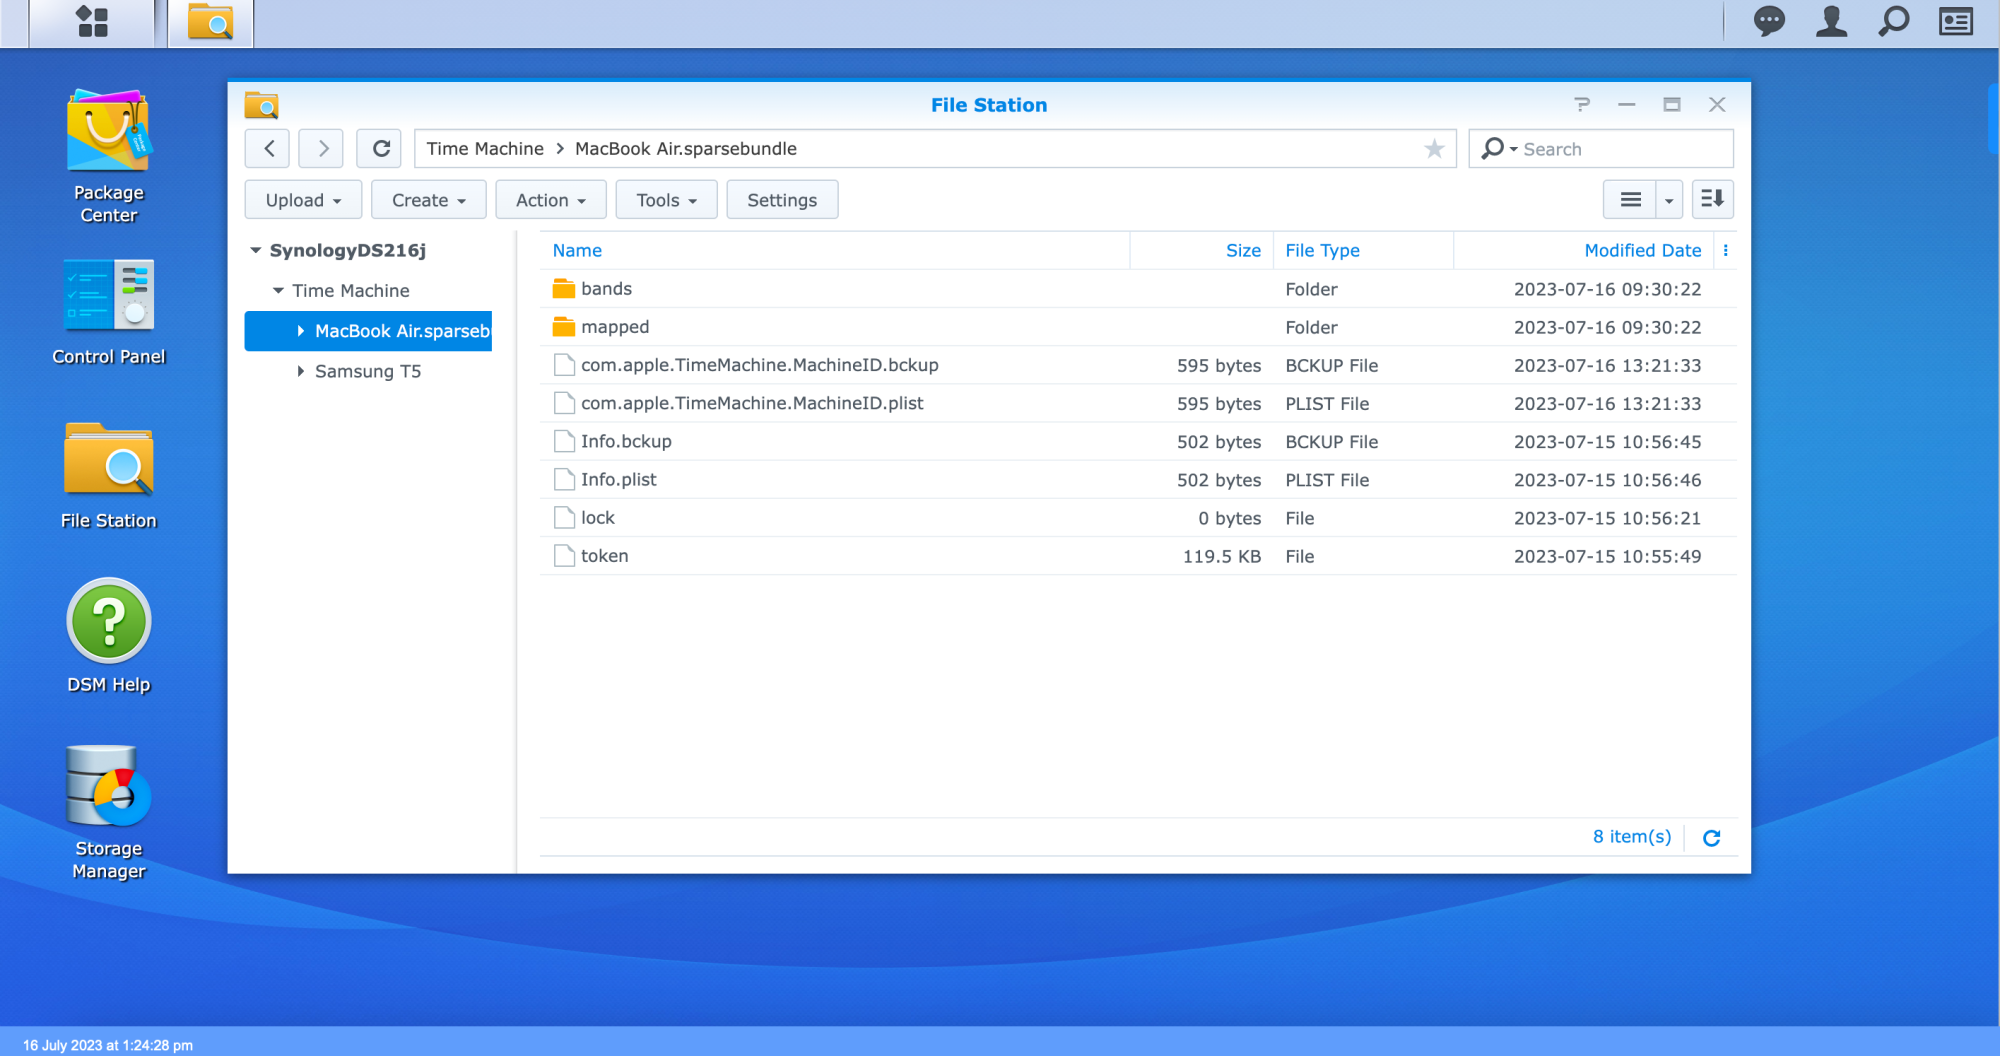Open DSM Help desktop shortcut

[x=108, y=636]
